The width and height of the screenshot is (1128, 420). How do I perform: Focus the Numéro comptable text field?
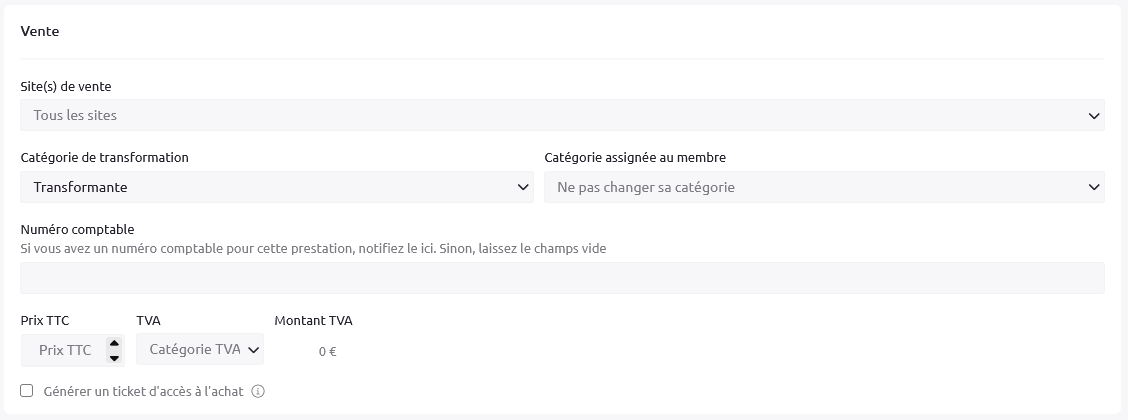coord(562,278)
